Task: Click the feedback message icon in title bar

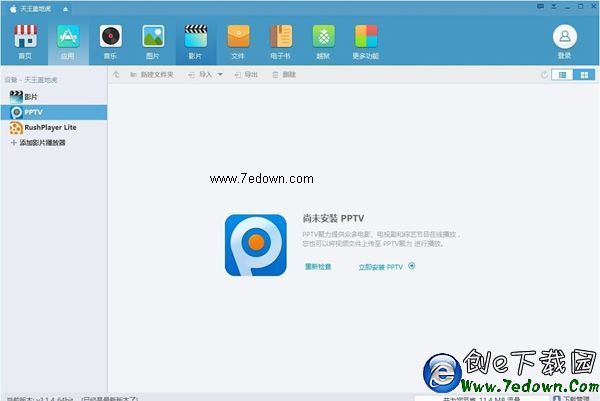Action: click(540, 6)
